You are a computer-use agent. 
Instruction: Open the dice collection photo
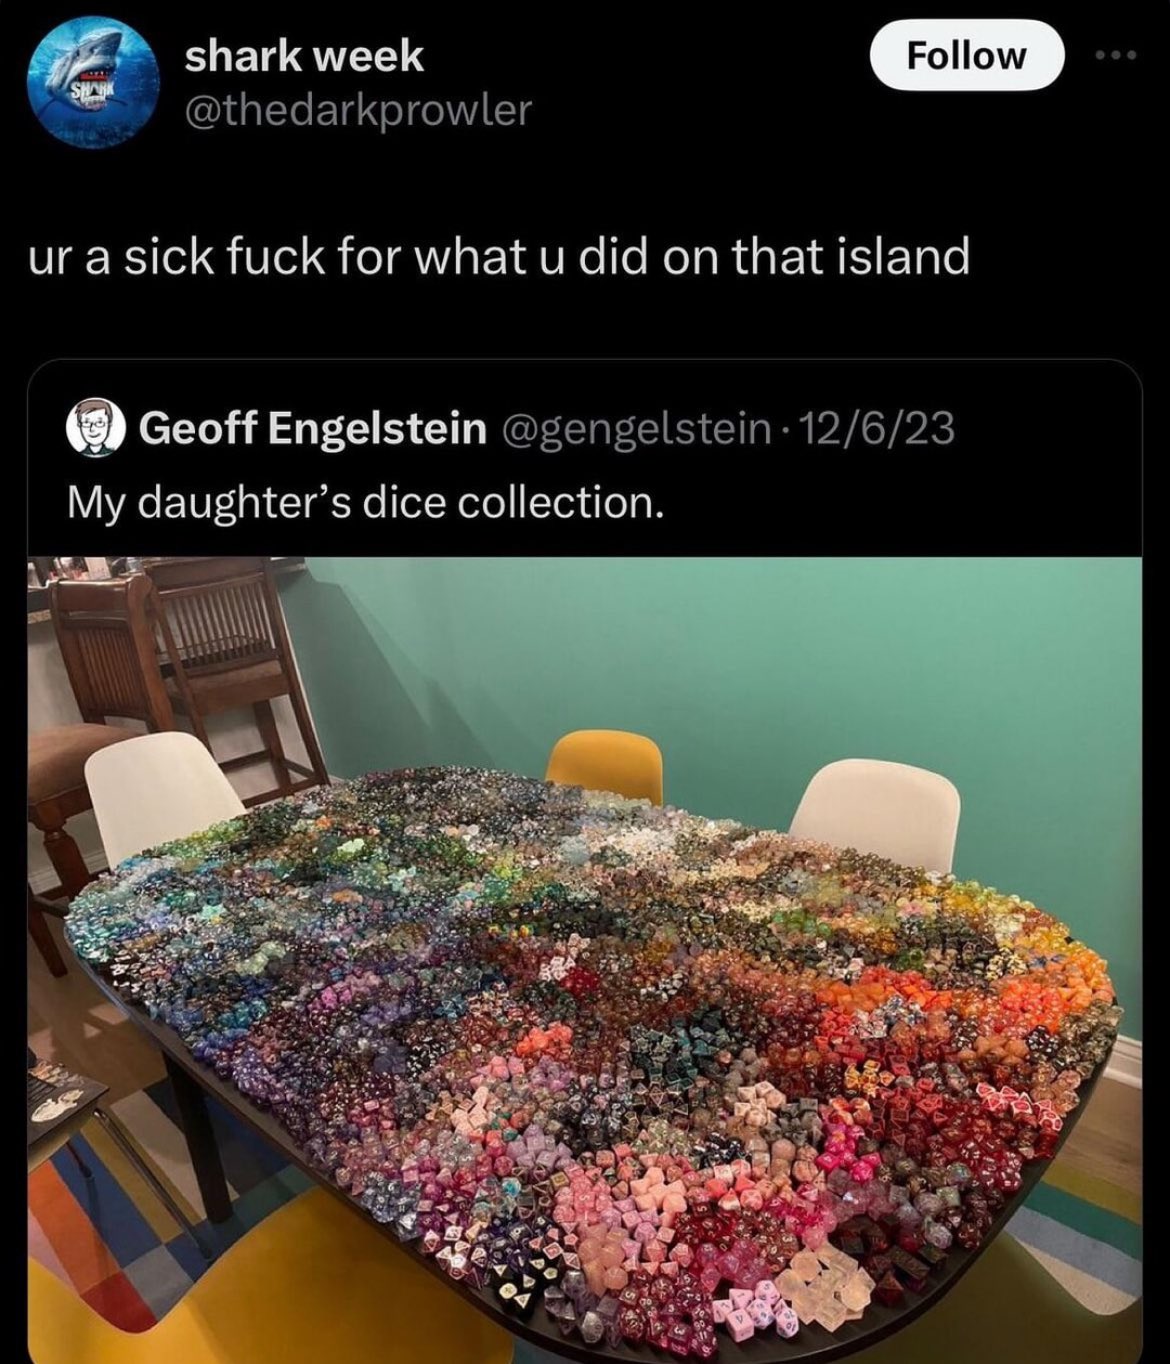point(585,960)
